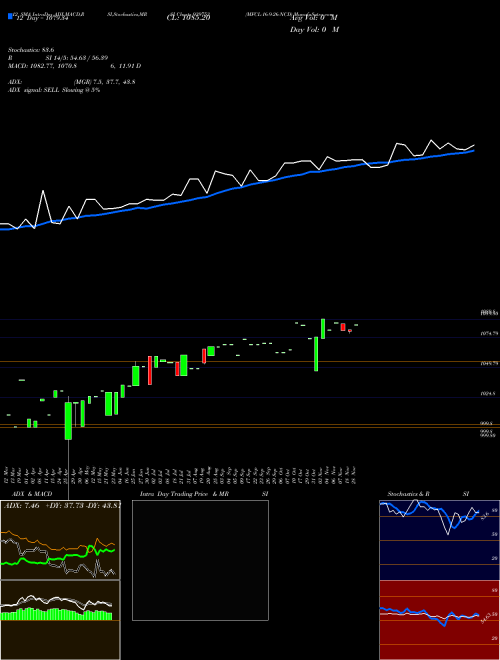Click the 1049.79 price axis label

tap(489, 363)
